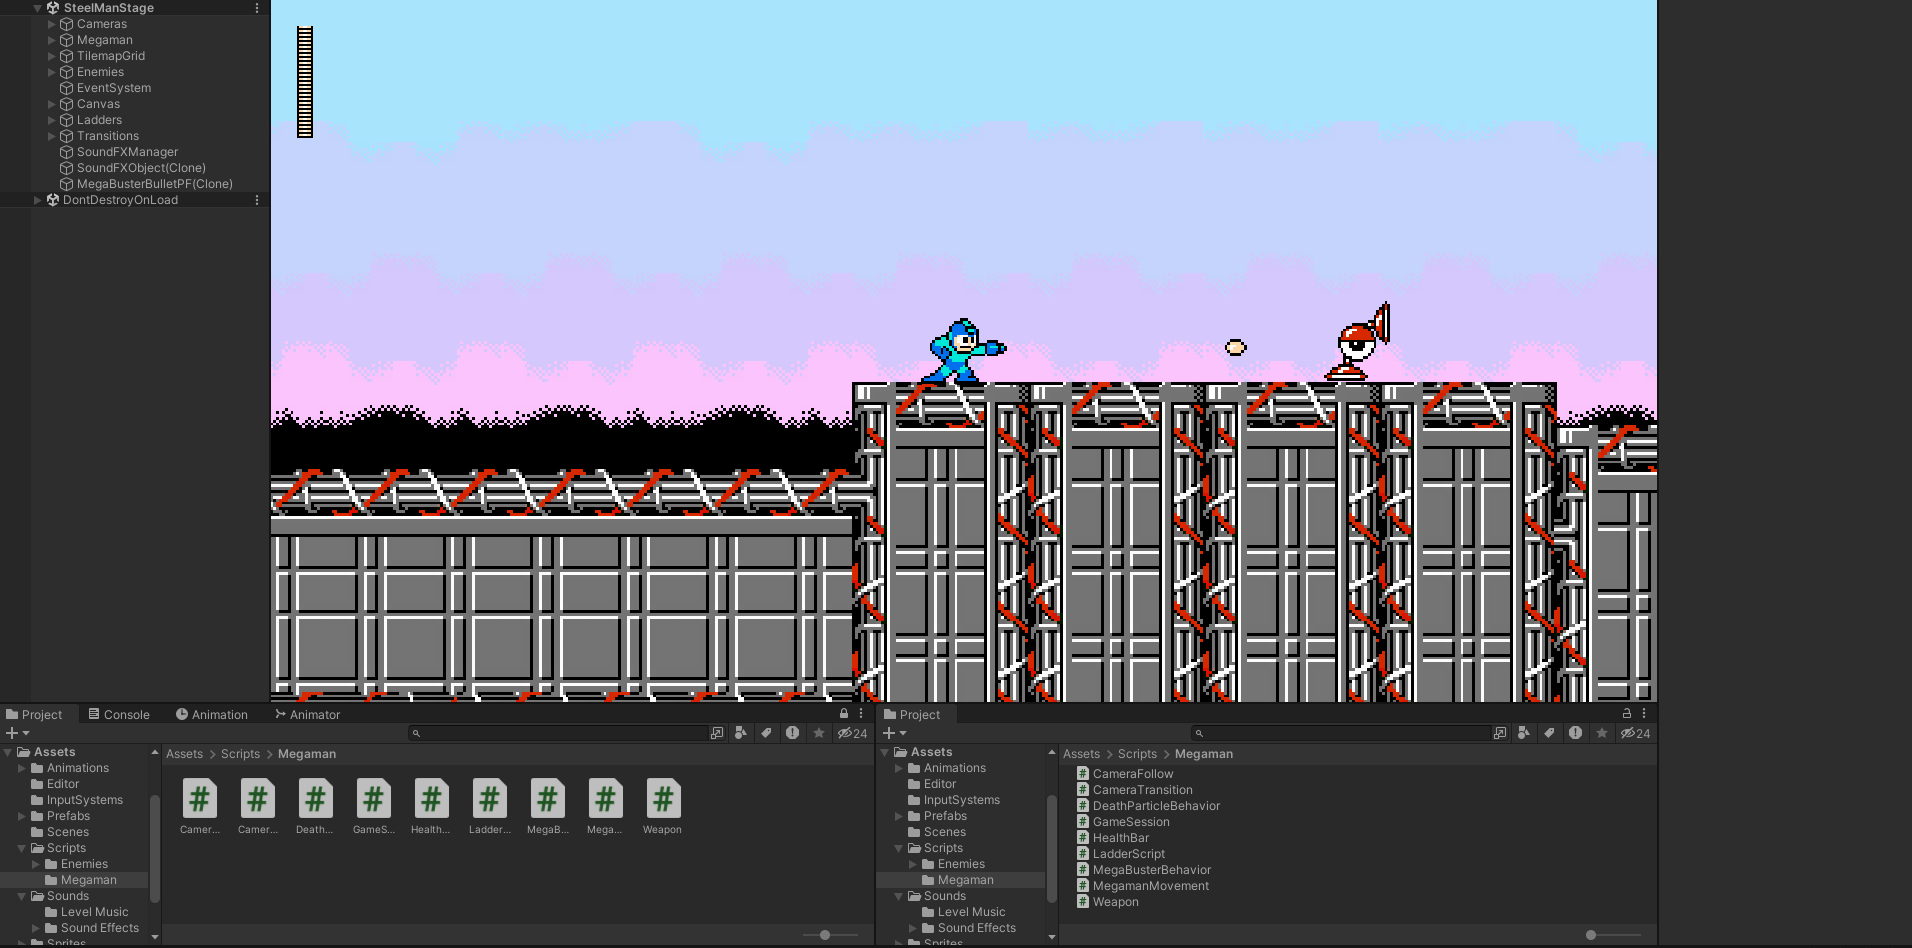This screenshot has height=948, width=1912.
Task: Toggle the hidden items eye showing 24
Action: coord(852,733)
